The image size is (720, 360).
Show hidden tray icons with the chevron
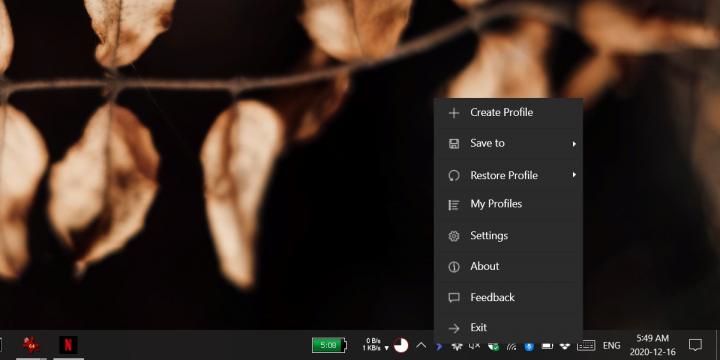click(x=421, y=345)
